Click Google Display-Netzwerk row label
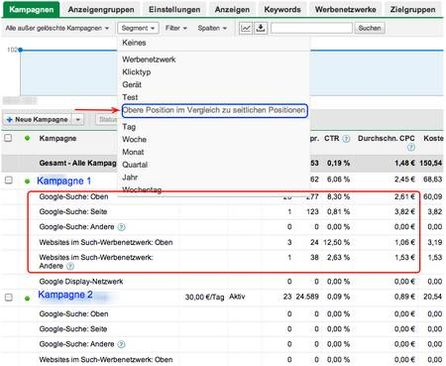Viewport: 446px width, 366px height. pyautogui.click(x=81, y=282)
